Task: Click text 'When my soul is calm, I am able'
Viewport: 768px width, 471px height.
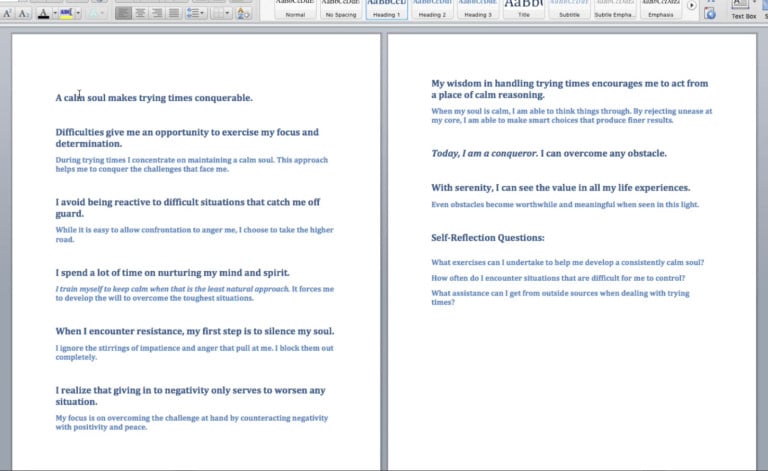Action: pyautogui.click(x=572, y=116)
